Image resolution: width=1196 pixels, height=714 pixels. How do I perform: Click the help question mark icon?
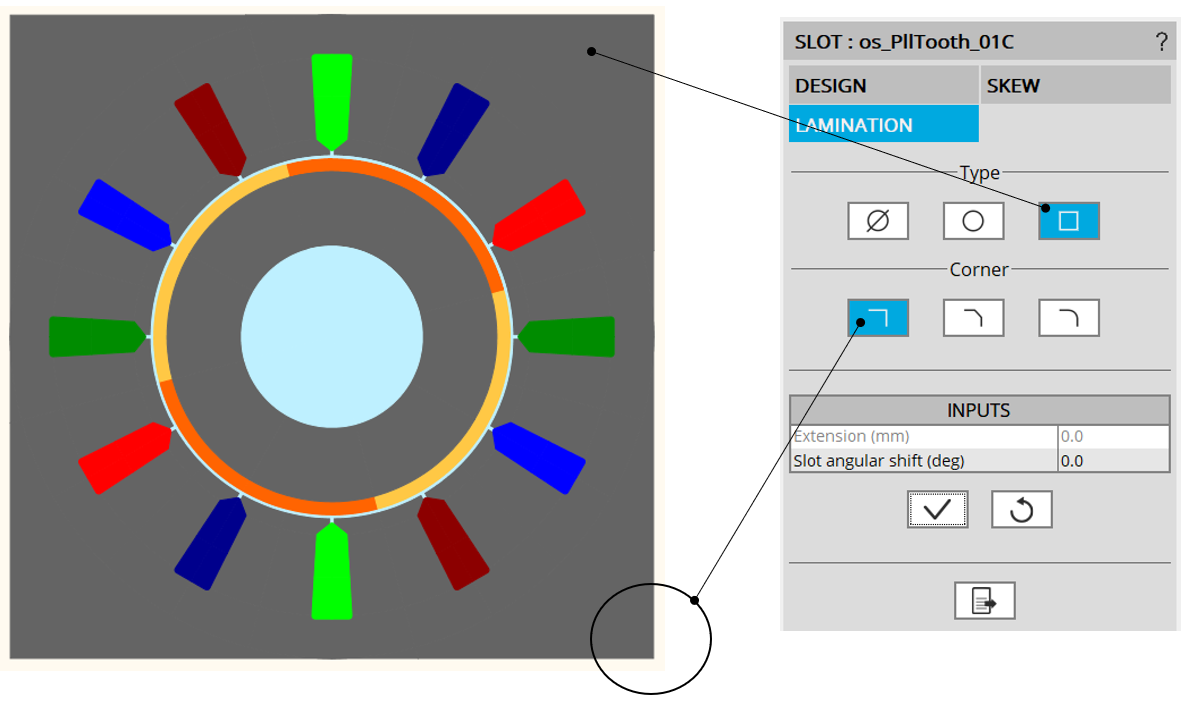click(x=1161, y=42)
